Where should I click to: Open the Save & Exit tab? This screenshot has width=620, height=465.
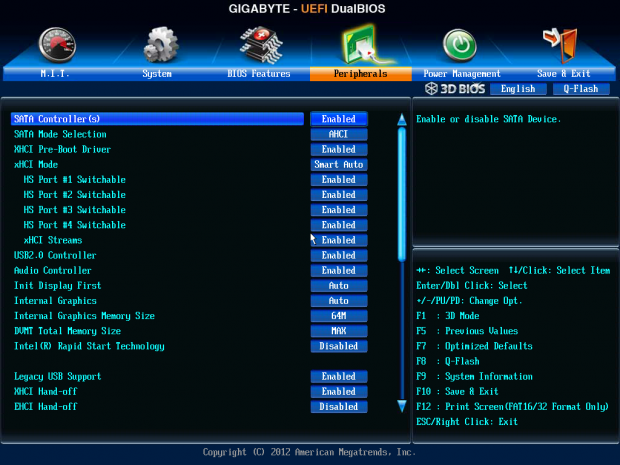[564, 74]
